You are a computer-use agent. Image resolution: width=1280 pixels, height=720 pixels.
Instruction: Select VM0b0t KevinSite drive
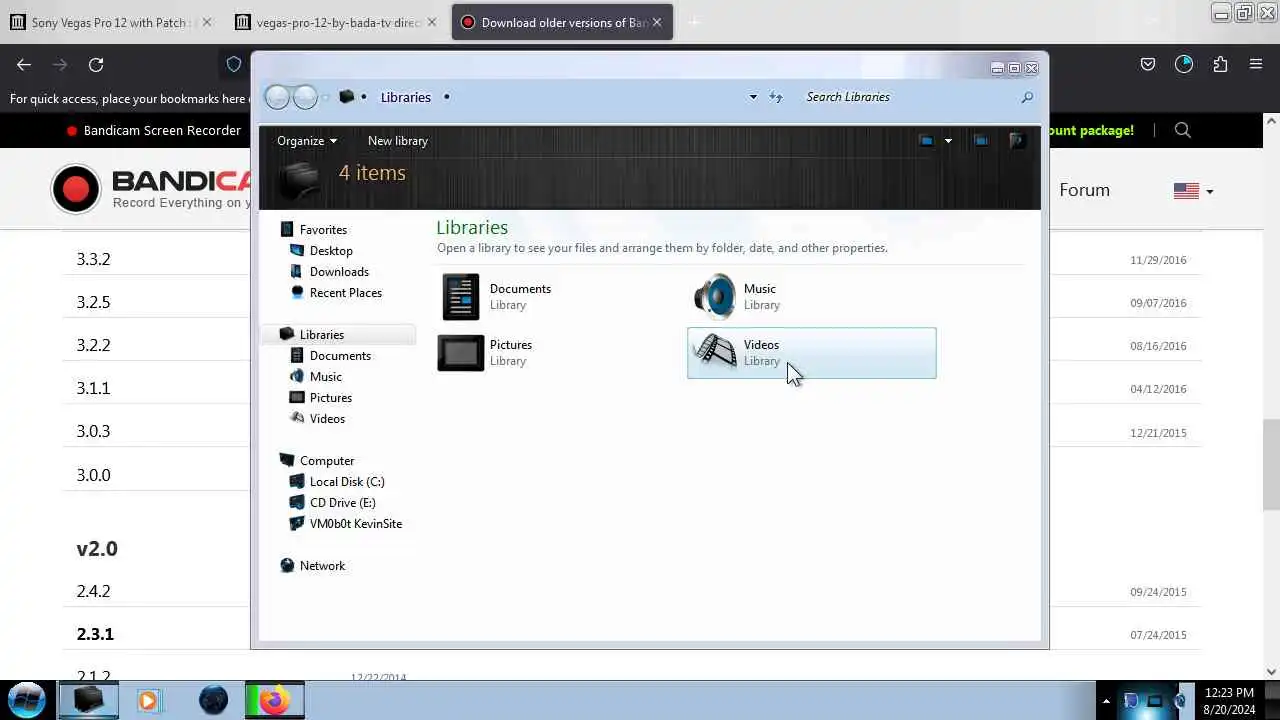(x=356, y=524)
